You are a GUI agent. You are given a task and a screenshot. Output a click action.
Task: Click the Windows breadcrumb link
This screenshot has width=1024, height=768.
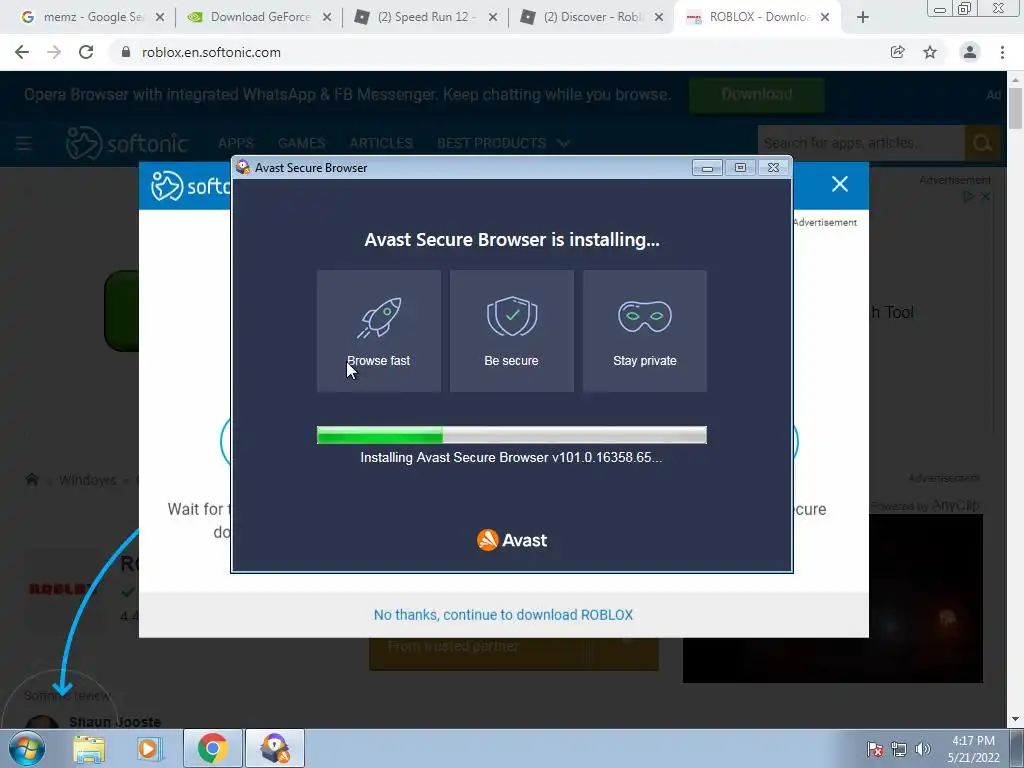[87, 480]
